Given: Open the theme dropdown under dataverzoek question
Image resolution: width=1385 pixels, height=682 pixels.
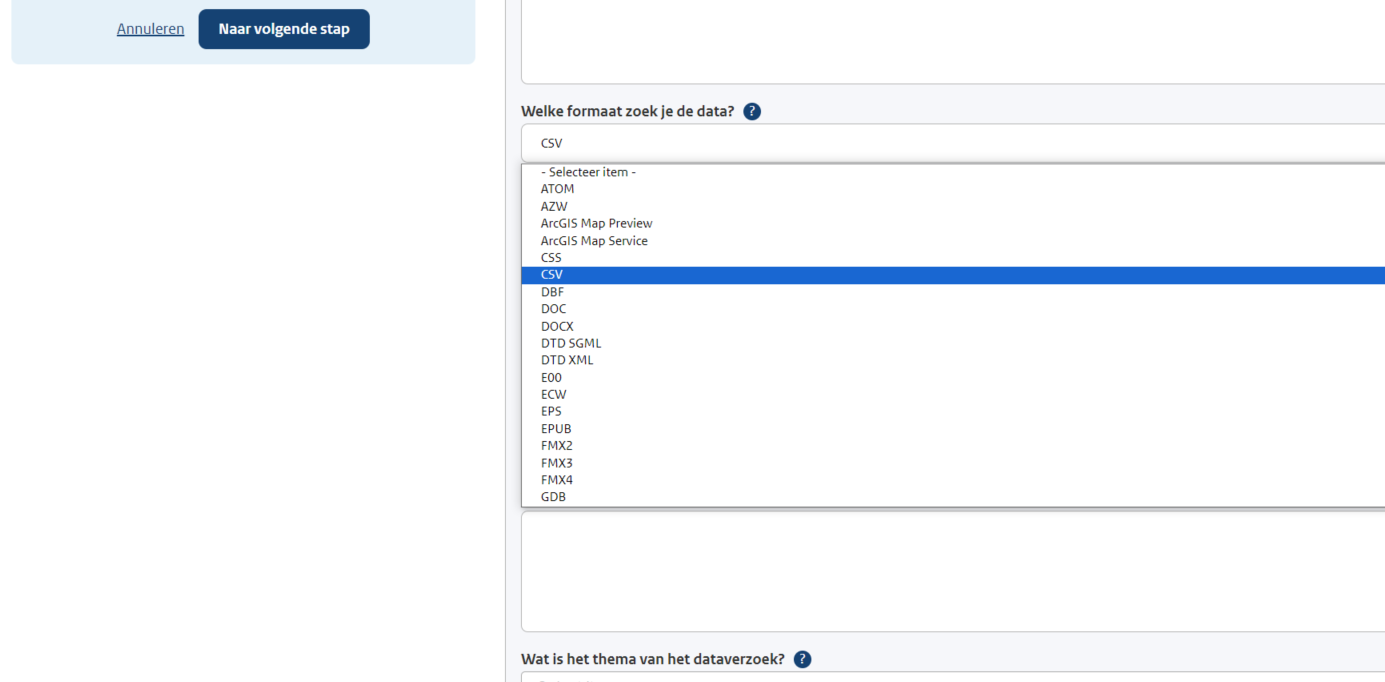Looking at the screenshot, I should coord(952,677).
